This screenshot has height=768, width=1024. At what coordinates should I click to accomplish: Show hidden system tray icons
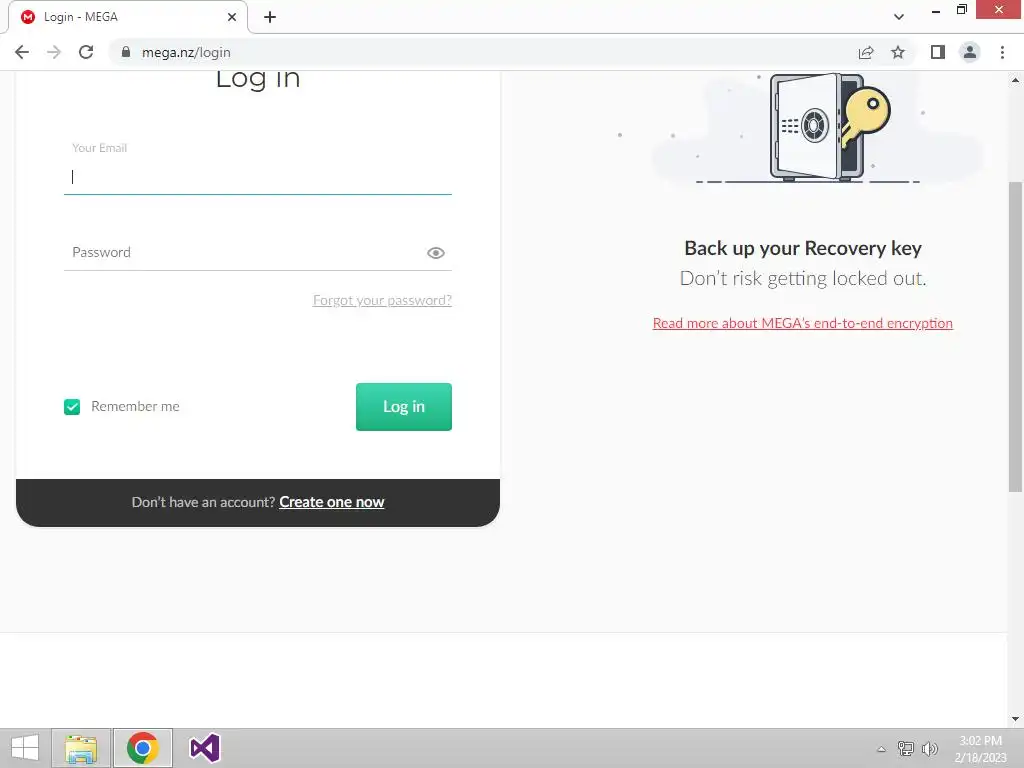click(881, 749)
